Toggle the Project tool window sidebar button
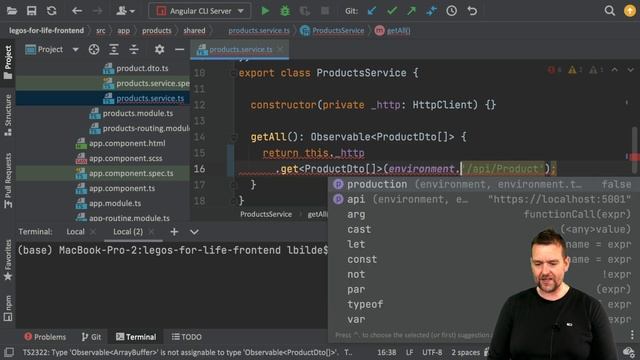Viewport: 640px width, 360px height. pos(8,62)
